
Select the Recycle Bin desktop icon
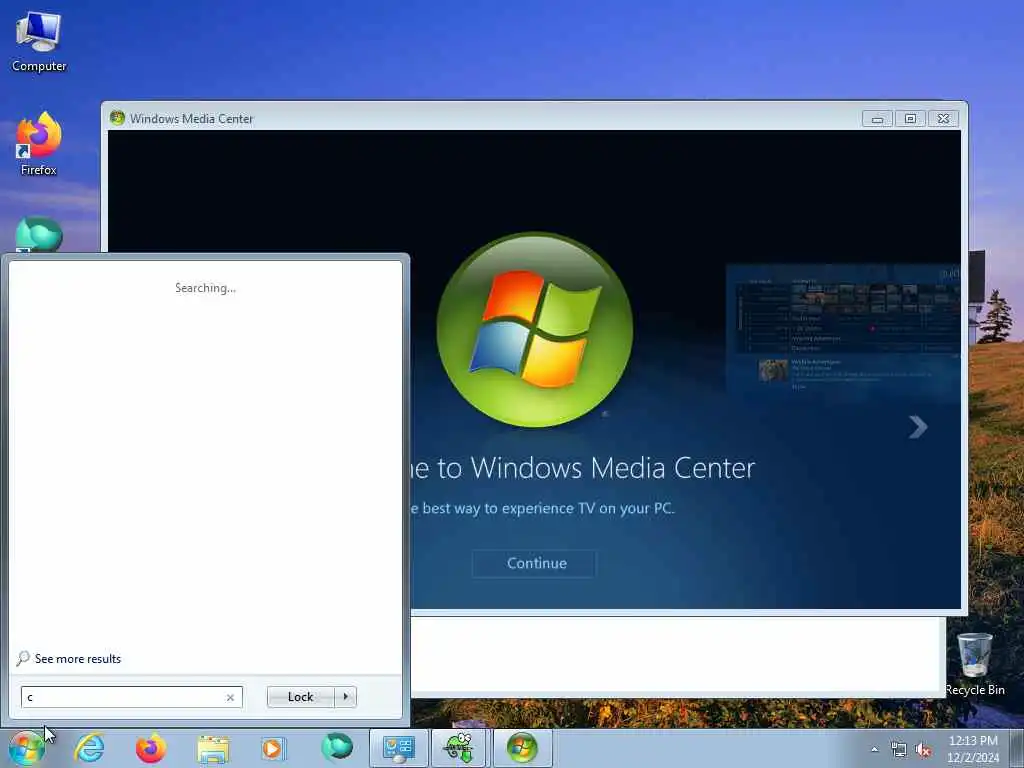pyautogui.click(x=974, y=664)
